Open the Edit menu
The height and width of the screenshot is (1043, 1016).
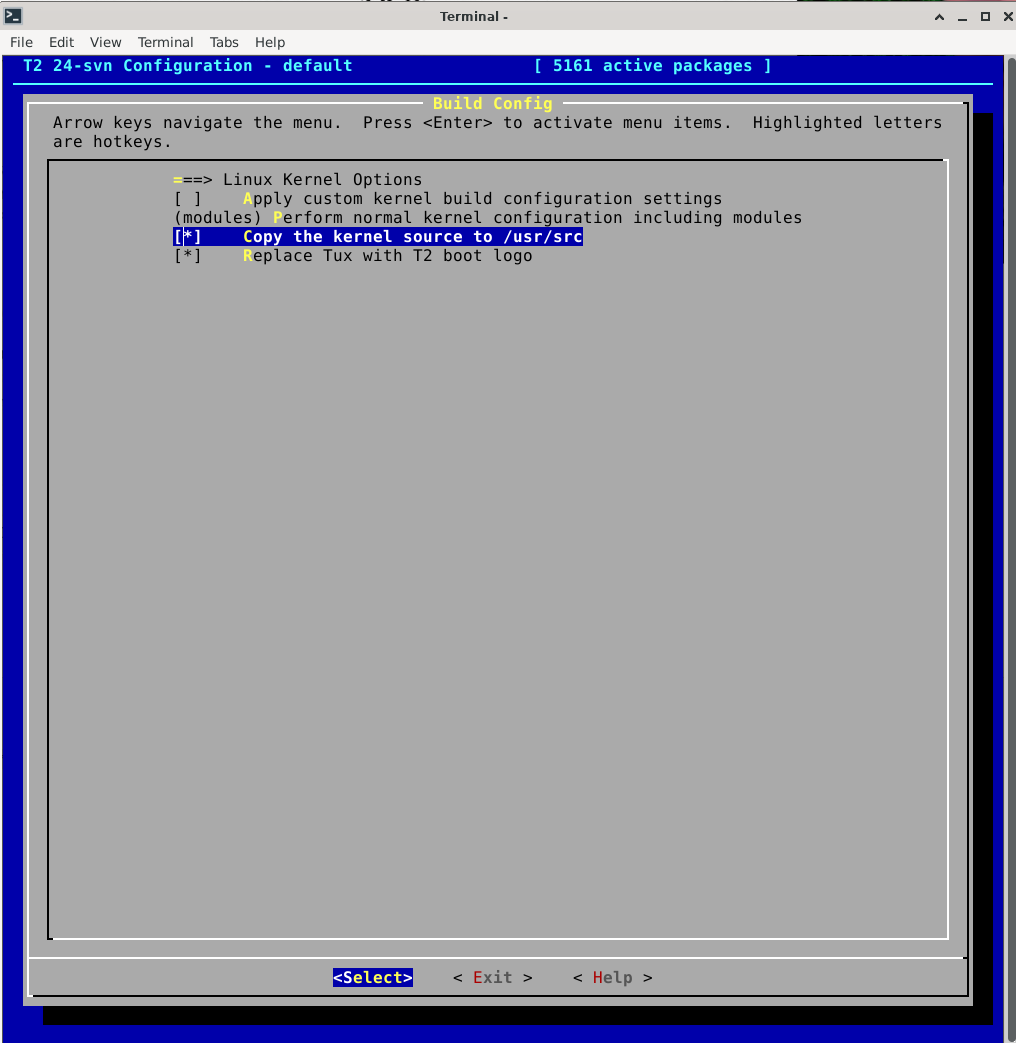click(x=62, y=42)
